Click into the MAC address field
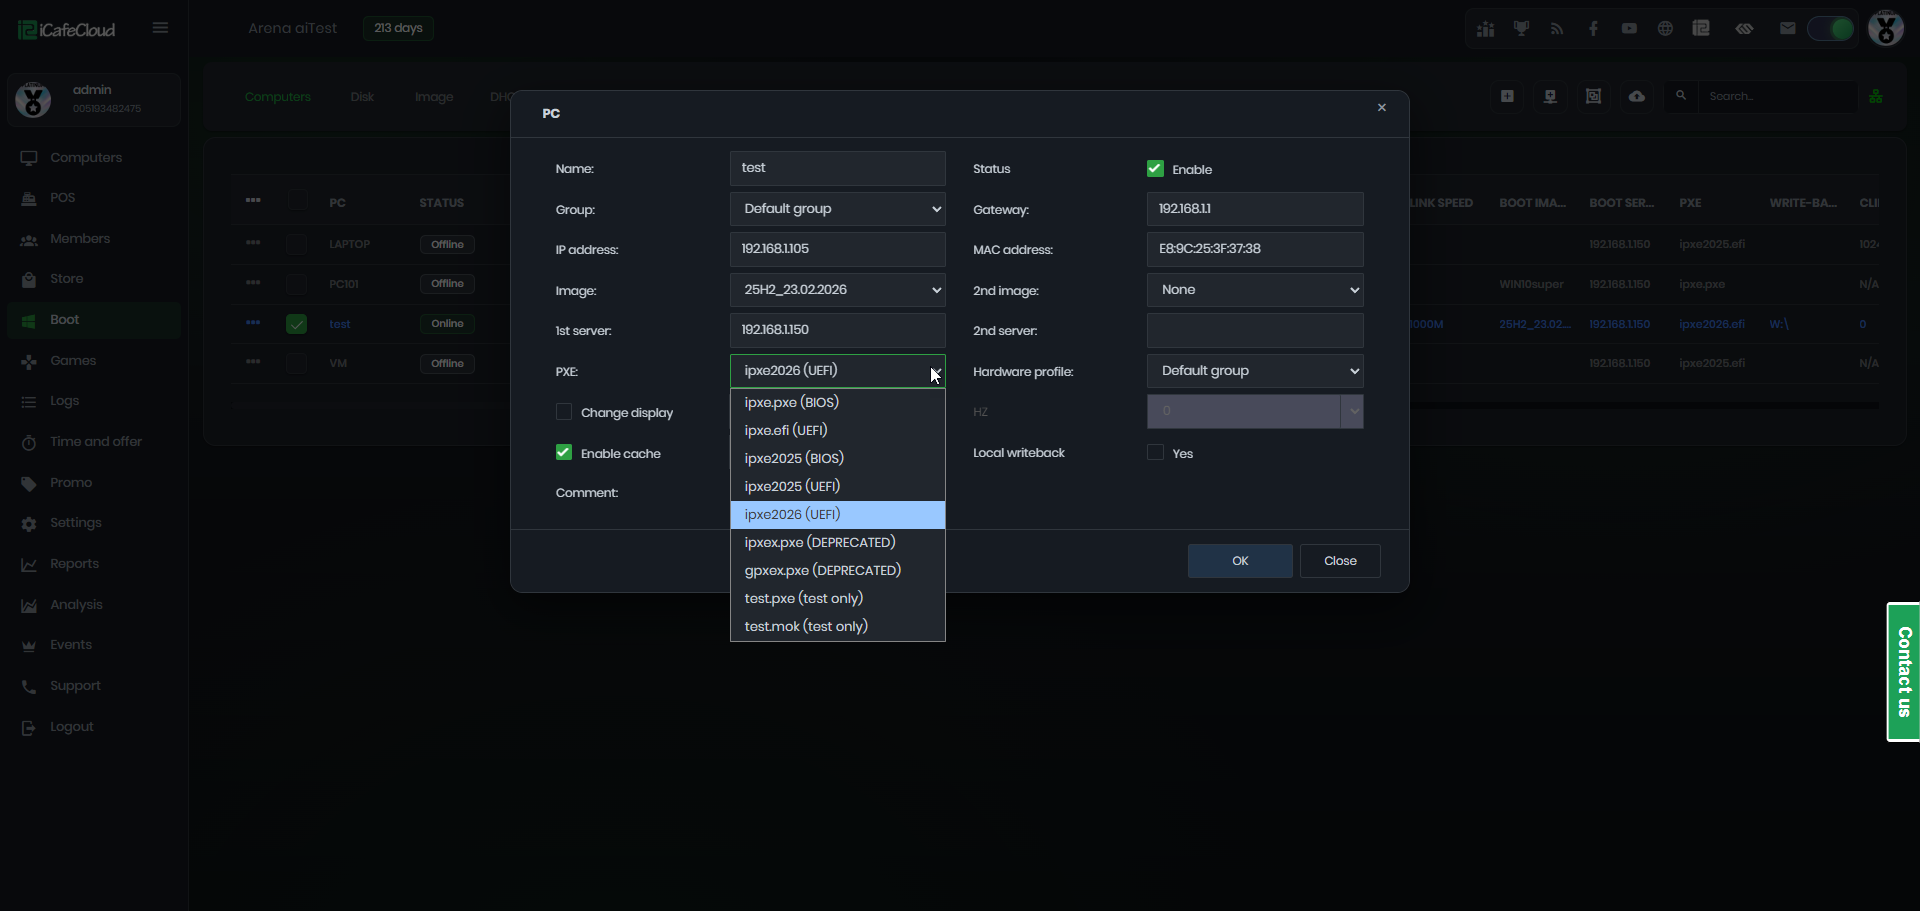This screenshot has width=1920, height=911. [x=1254, y=249]
